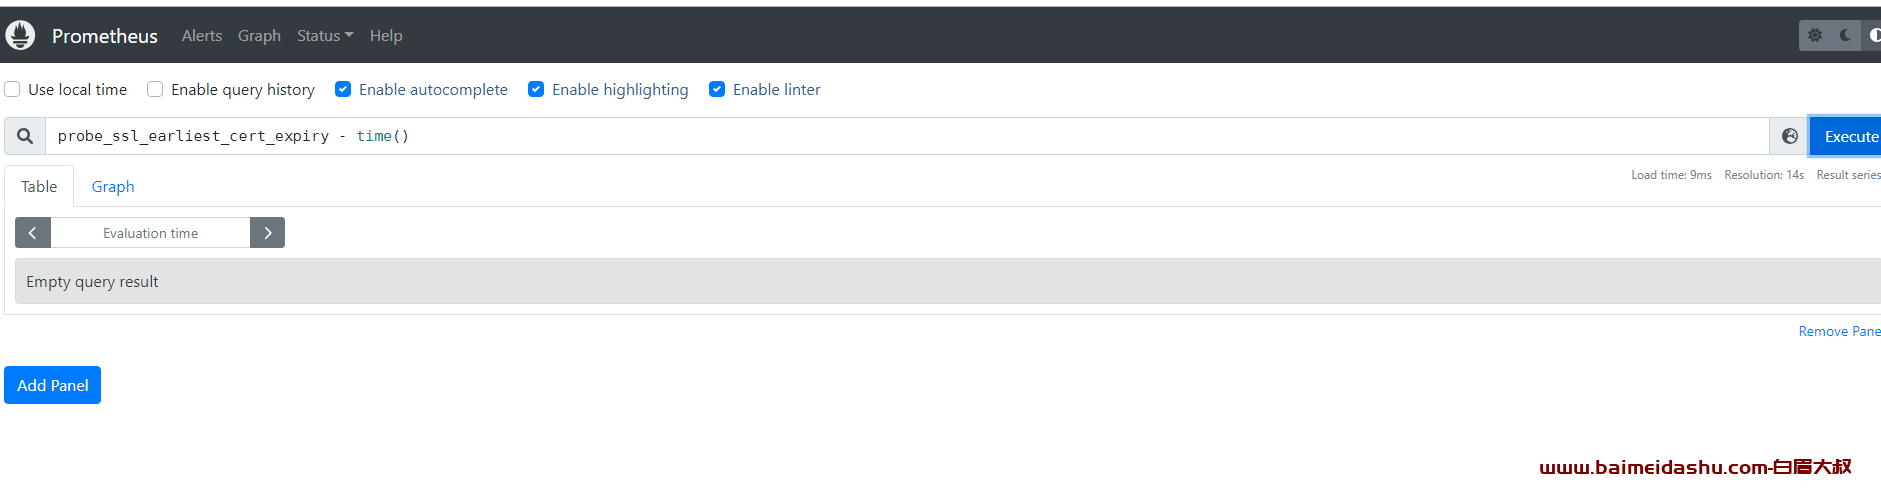This screenshot has height=504, width=1881.
Task: Open the Alerts page
Action: pyautogui.click(x=202, y=35)
